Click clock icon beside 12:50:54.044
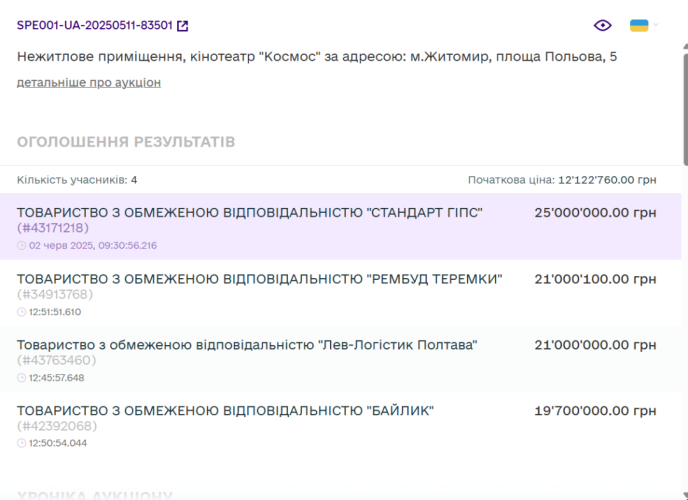 click(x=22, y=443)
